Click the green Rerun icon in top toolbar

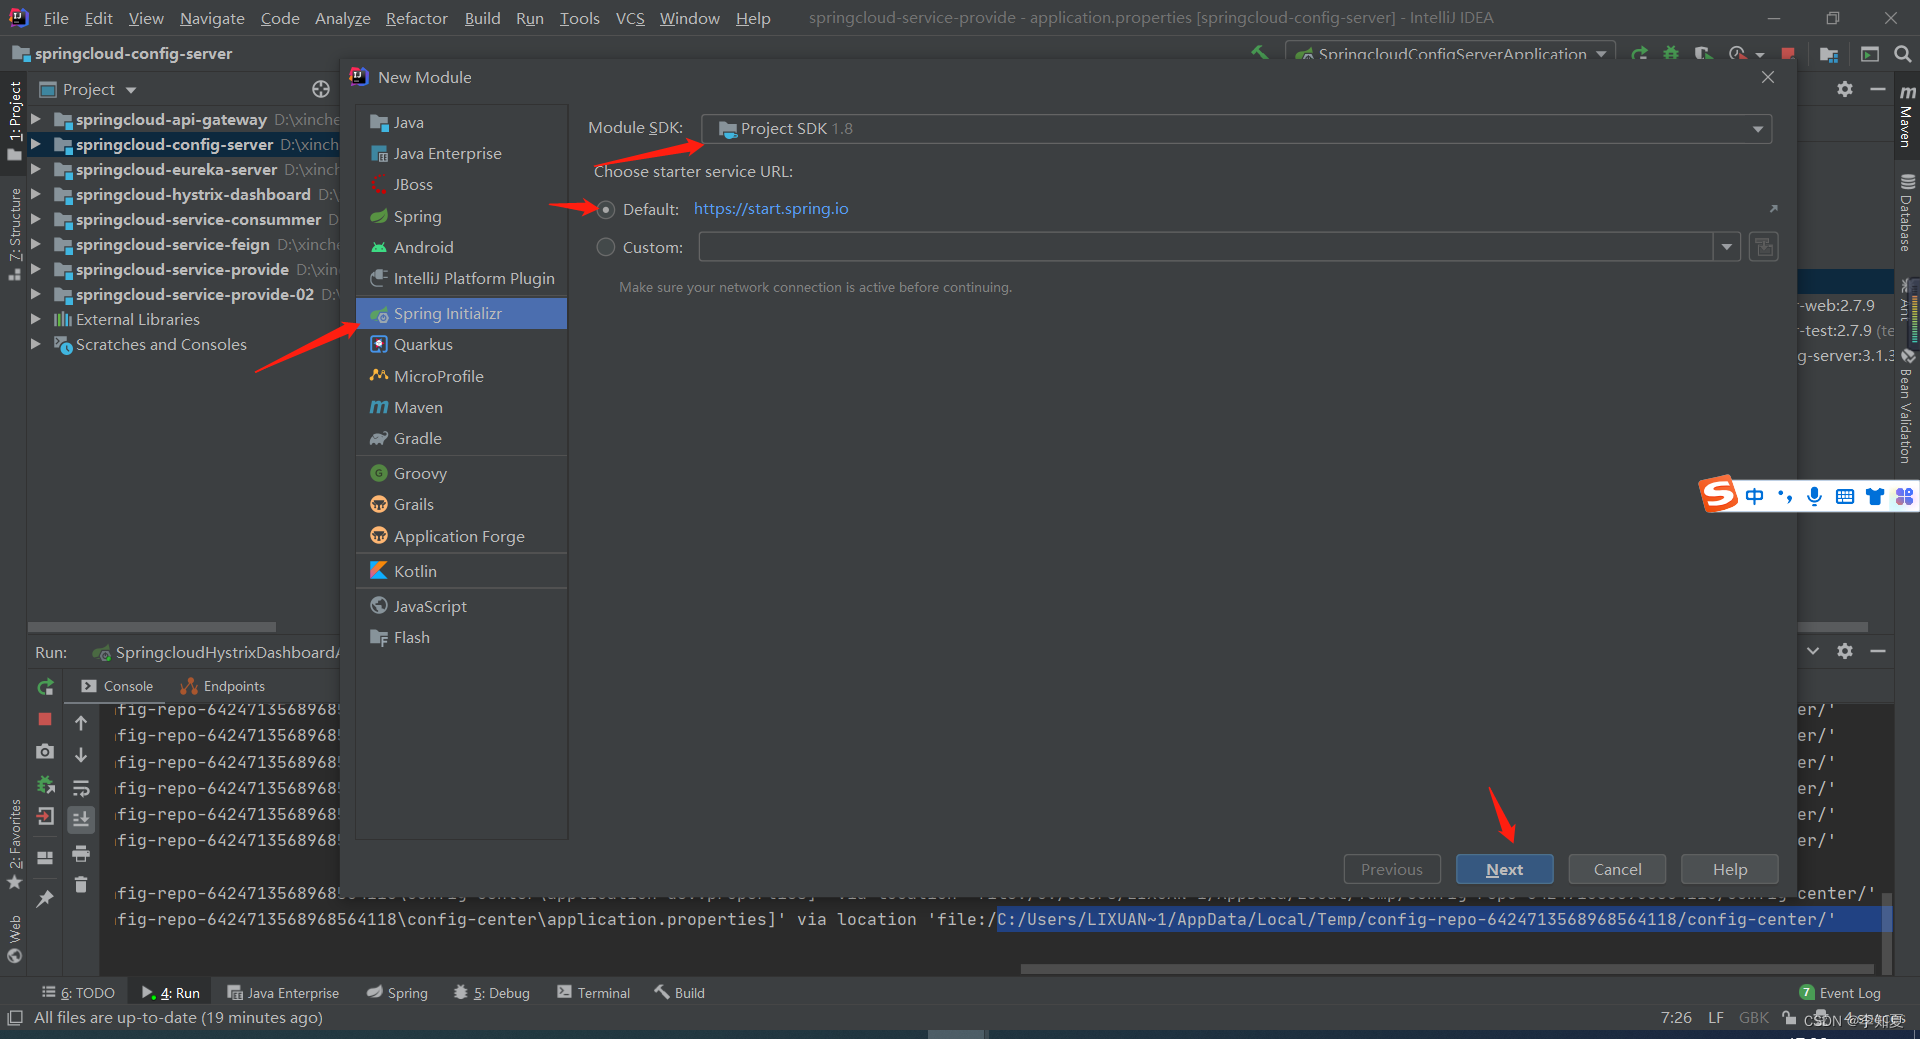(1640, 54)
